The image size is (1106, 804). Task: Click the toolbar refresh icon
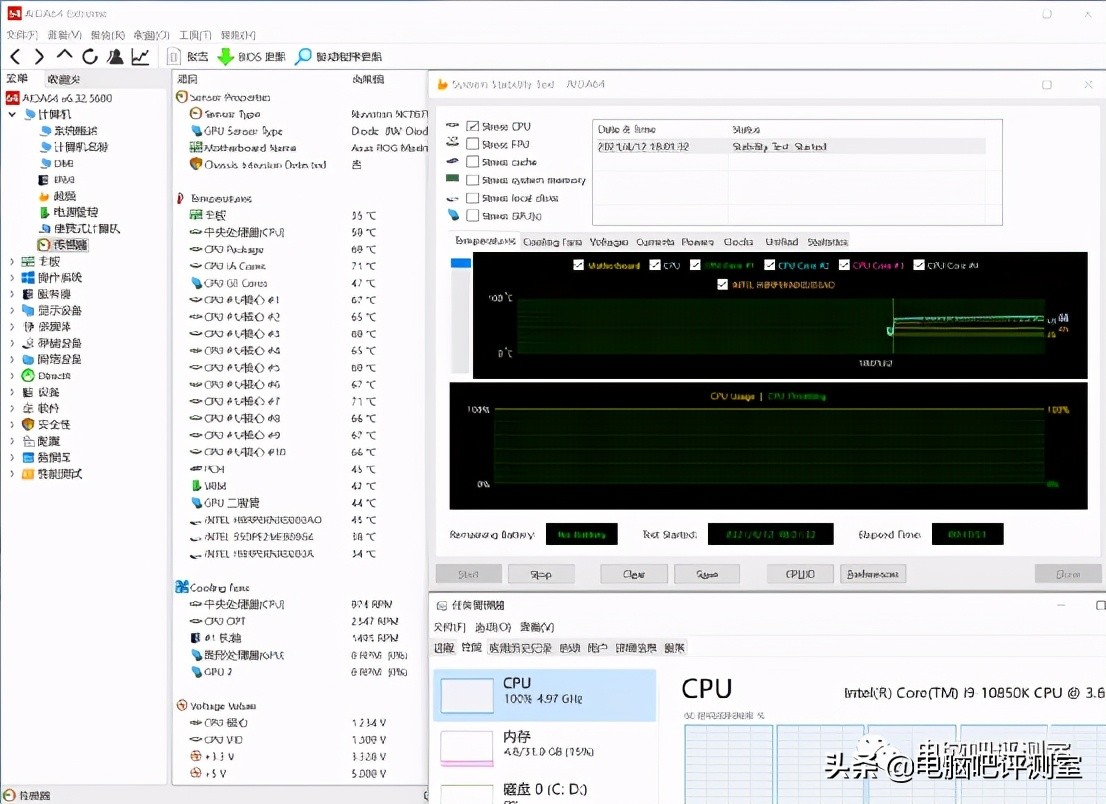click(x=88, y=56)
